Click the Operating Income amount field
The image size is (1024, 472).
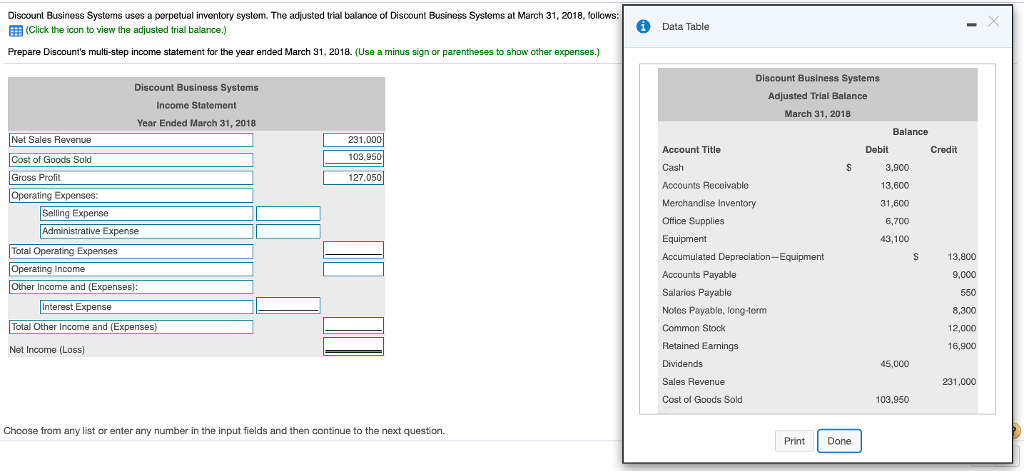[x=353, y=269]
